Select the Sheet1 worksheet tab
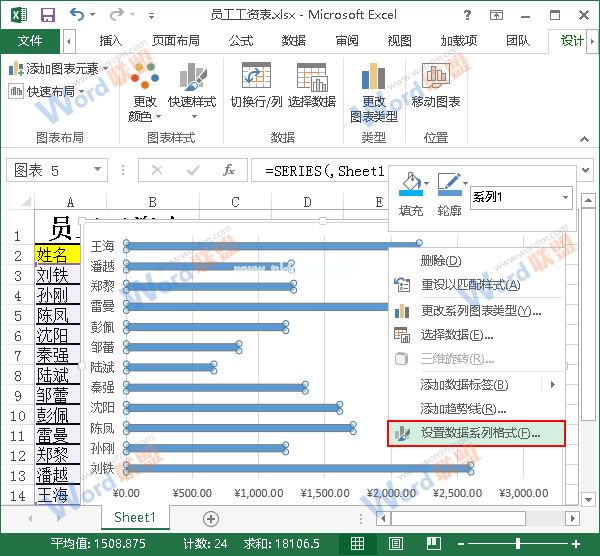 tap(134, 518)
